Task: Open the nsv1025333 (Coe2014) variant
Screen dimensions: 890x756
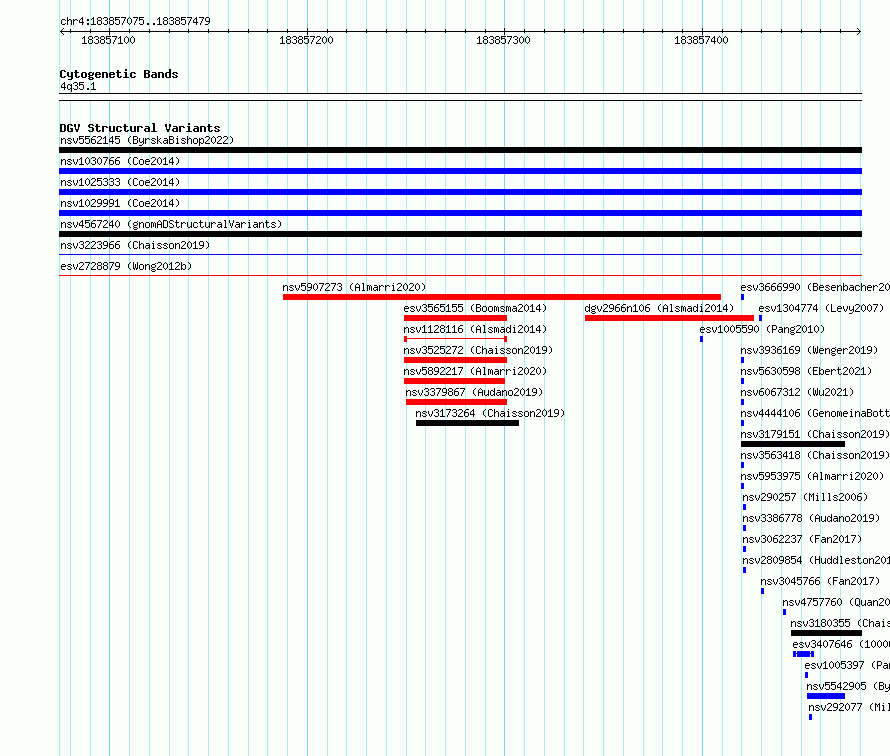Action: click(120, 182)
